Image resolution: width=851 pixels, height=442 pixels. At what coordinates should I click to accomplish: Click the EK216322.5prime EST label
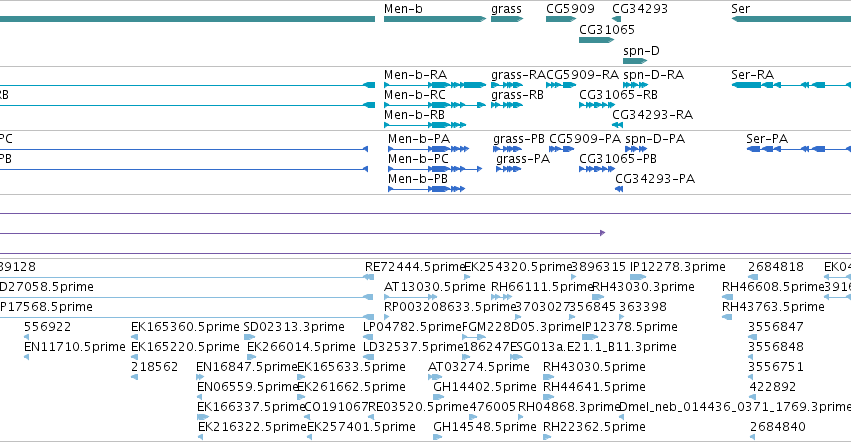pyautogui.click(x=252, y=427)
